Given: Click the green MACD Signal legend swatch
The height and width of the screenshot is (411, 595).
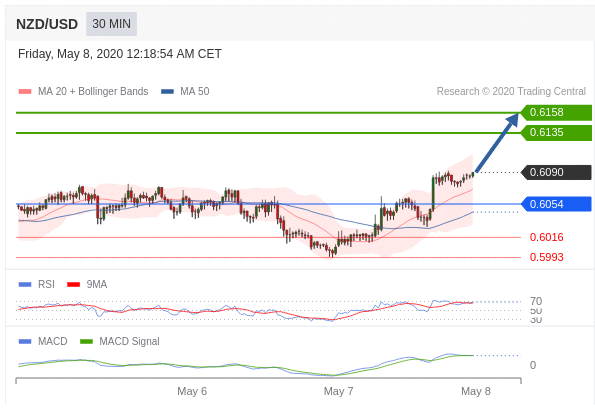Looking at the screenshot, I should [87, 341].
